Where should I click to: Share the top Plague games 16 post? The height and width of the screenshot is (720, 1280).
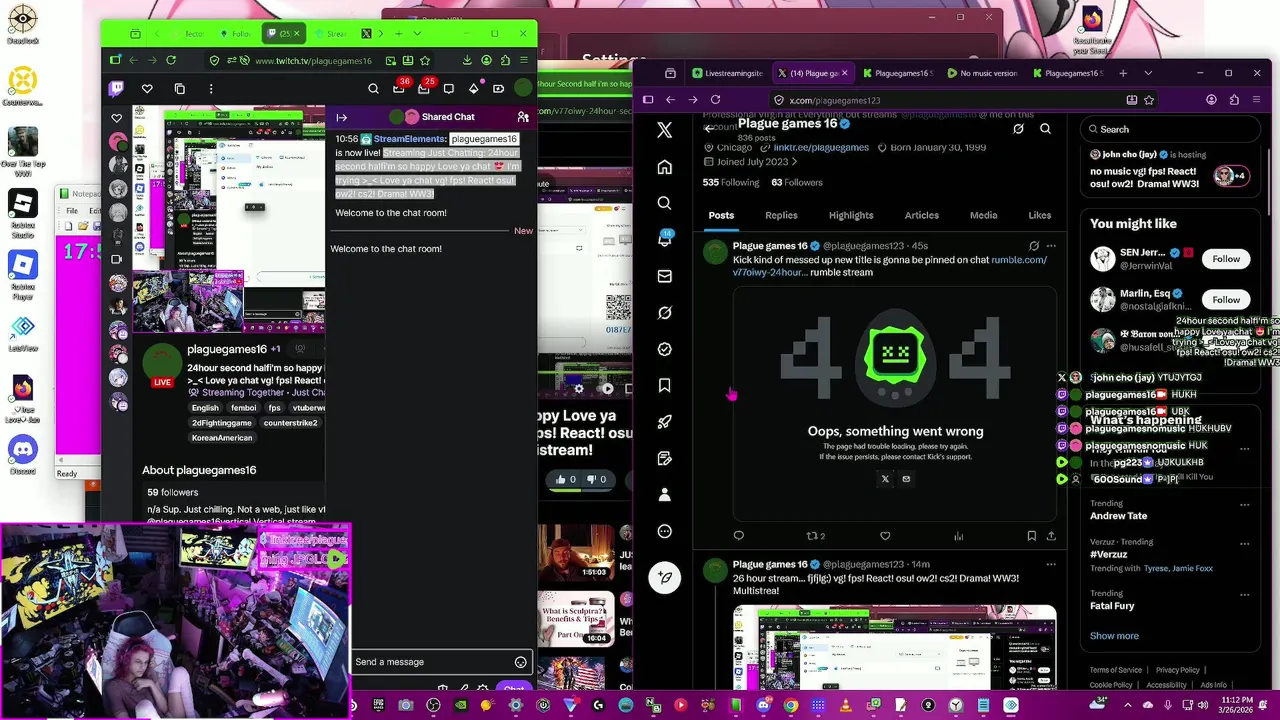click(1051, 536)
